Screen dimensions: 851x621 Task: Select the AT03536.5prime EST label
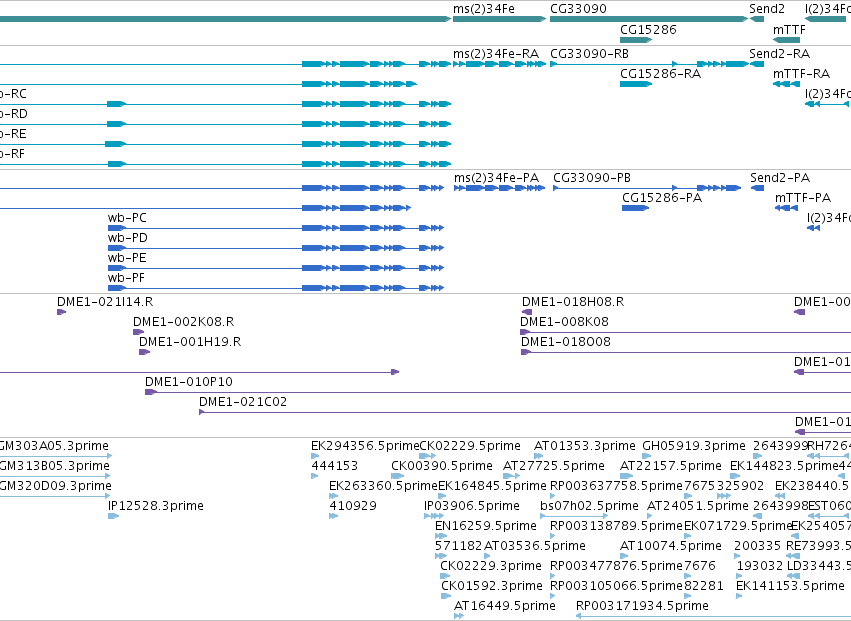point(534,546)
